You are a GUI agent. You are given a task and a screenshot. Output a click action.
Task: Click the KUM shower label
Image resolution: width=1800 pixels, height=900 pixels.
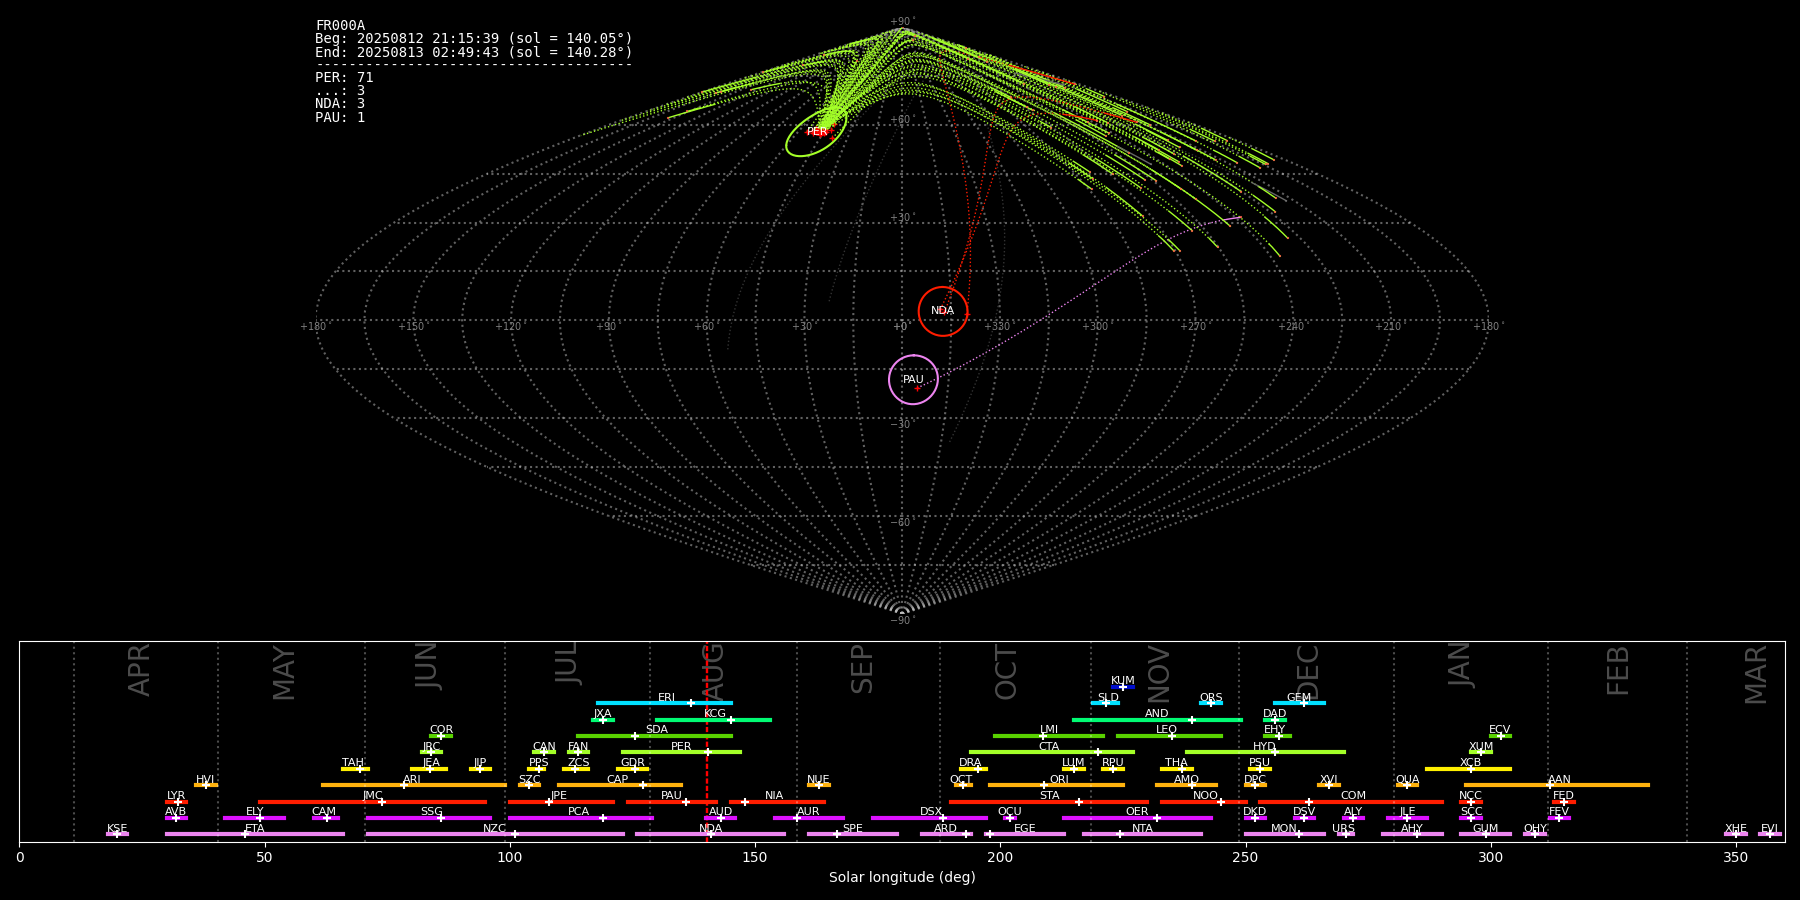(x=1122, y=681)
